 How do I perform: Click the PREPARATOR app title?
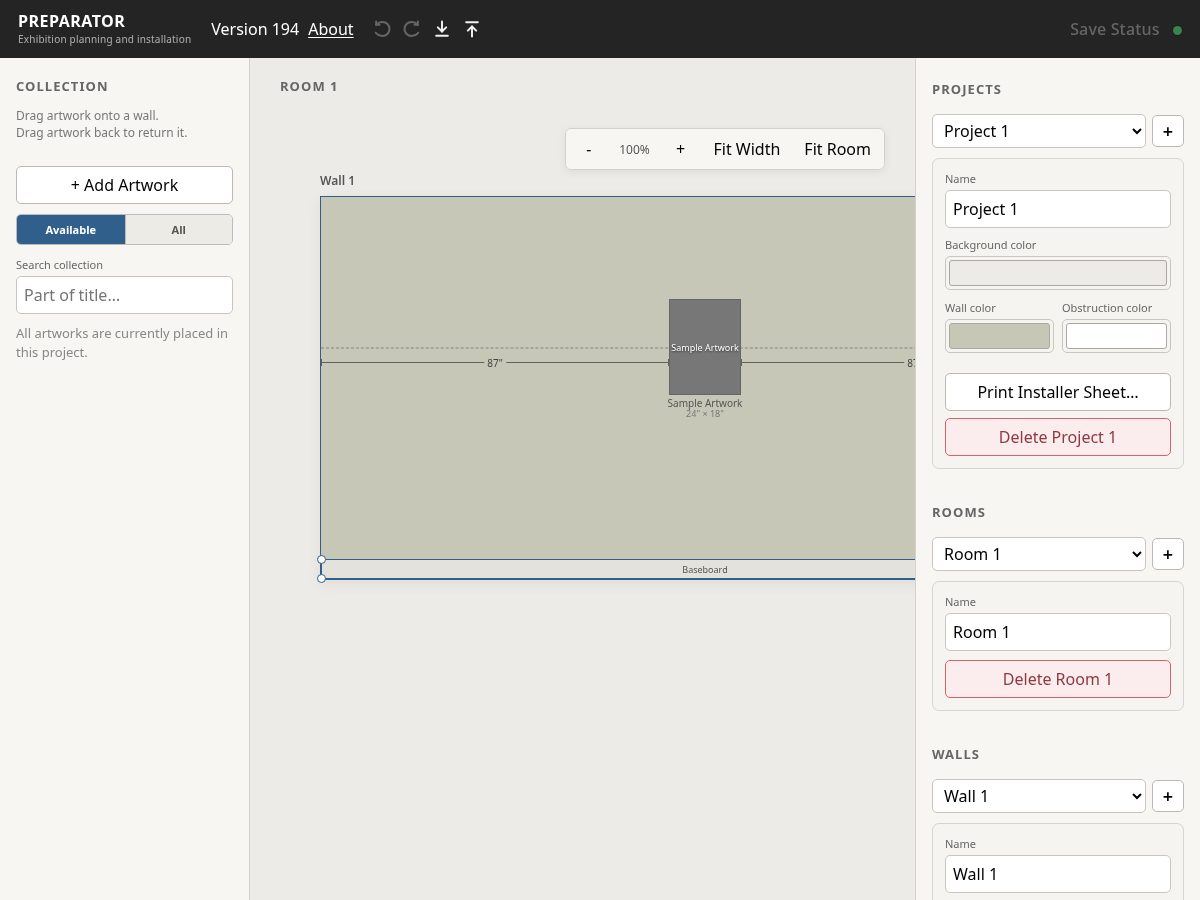click(71, 21)
